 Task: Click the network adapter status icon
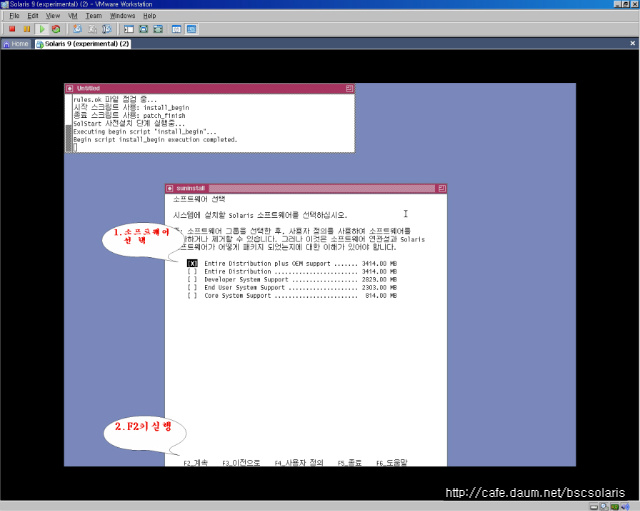pos(614,507)
